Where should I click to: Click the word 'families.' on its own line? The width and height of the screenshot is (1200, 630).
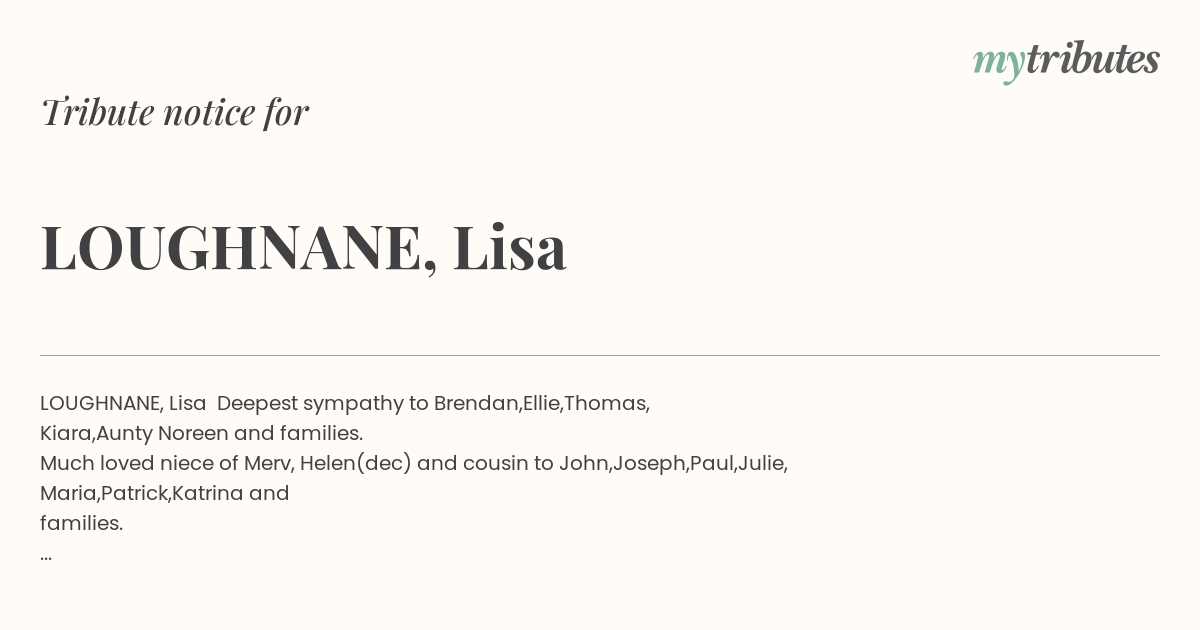81,523
